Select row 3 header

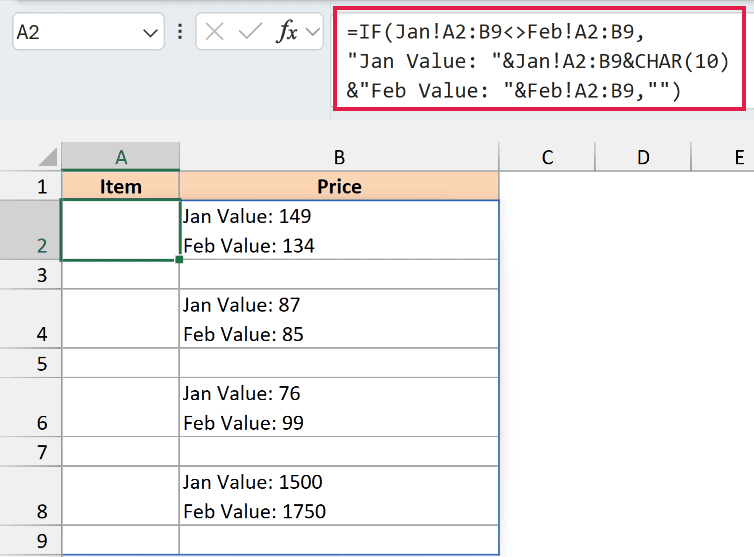[x=31, y=275]
